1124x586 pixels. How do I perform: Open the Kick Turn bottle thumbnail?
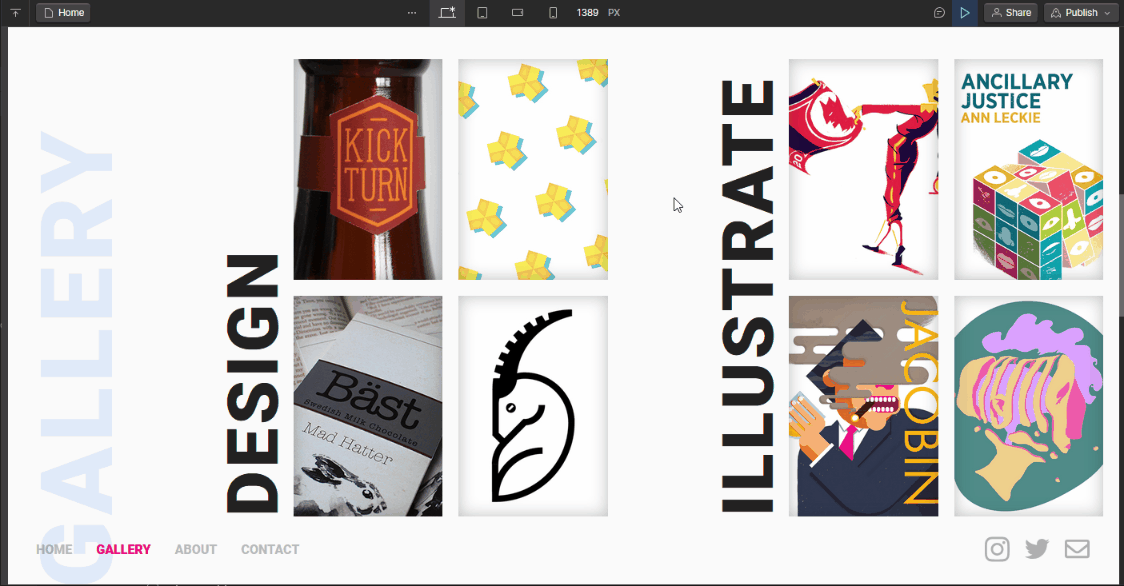(x=368, y=169)
